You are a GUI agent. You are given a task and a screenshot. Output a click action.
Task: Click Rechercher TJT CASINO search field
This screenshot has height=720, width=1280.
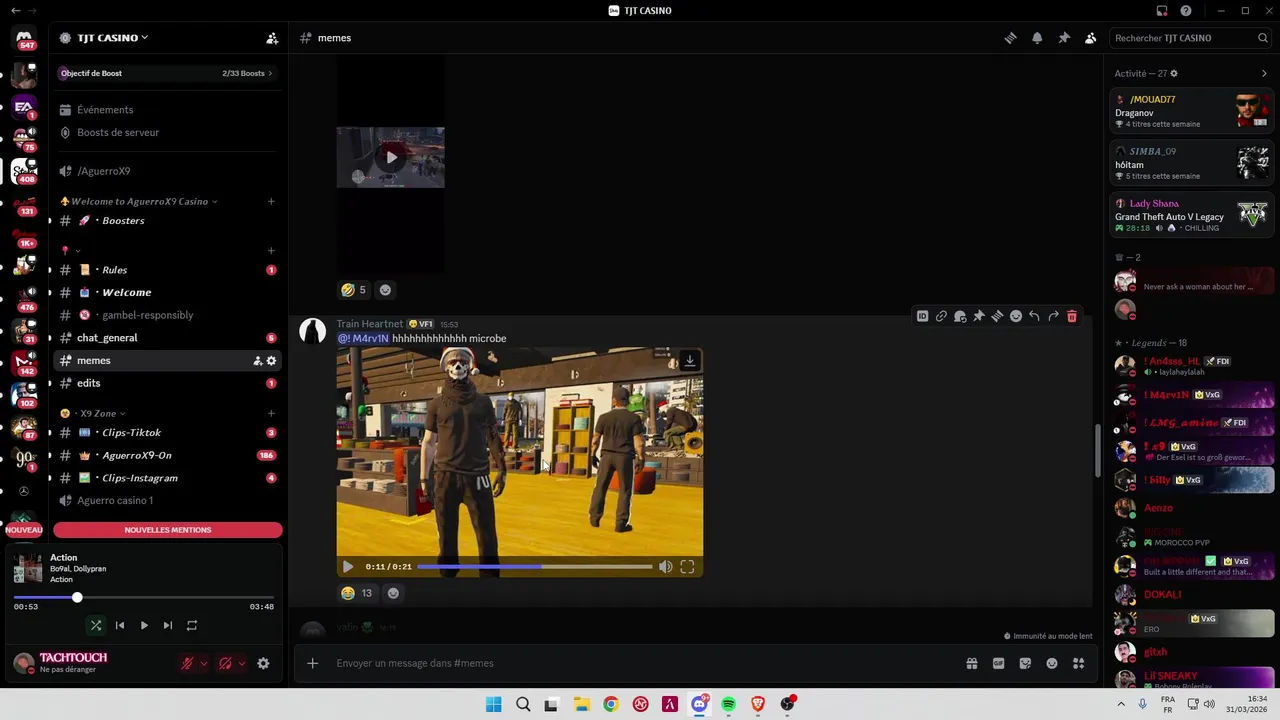(1191, 38)
